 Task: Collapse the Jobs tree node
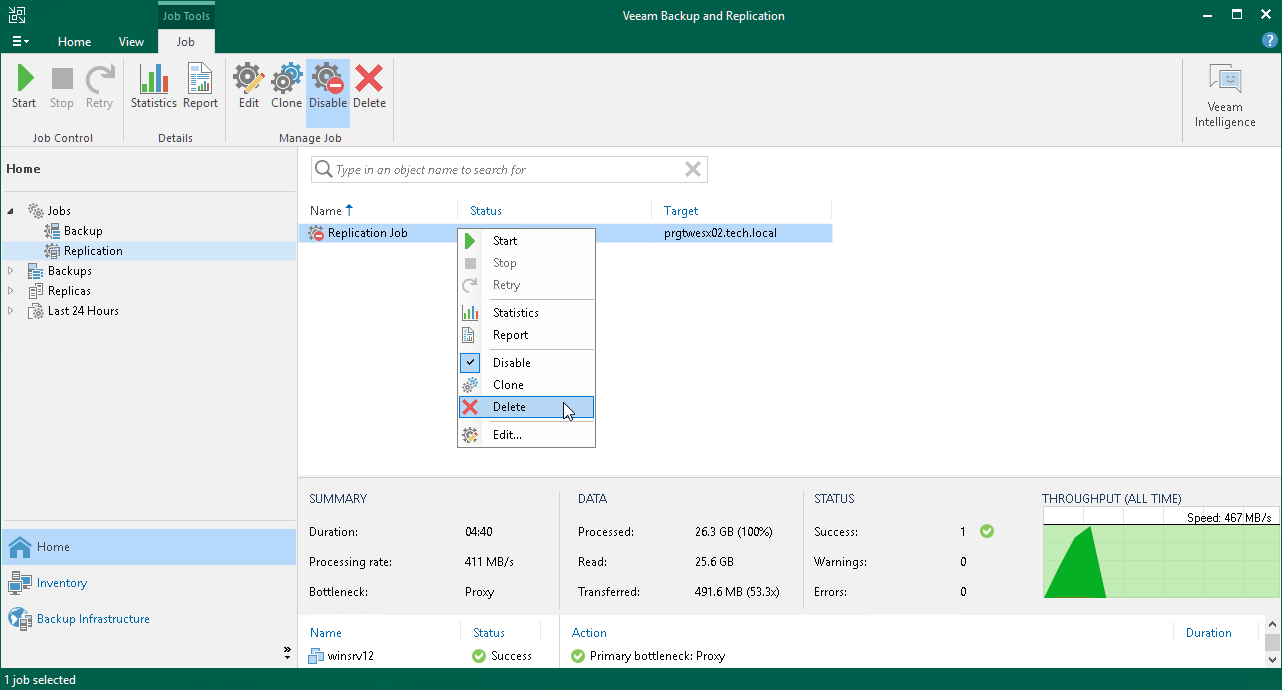[10, 210]
